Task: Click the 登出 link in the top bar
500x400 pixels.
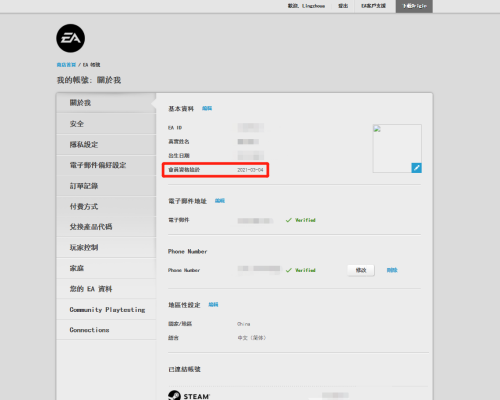Action: click(343, 6)
